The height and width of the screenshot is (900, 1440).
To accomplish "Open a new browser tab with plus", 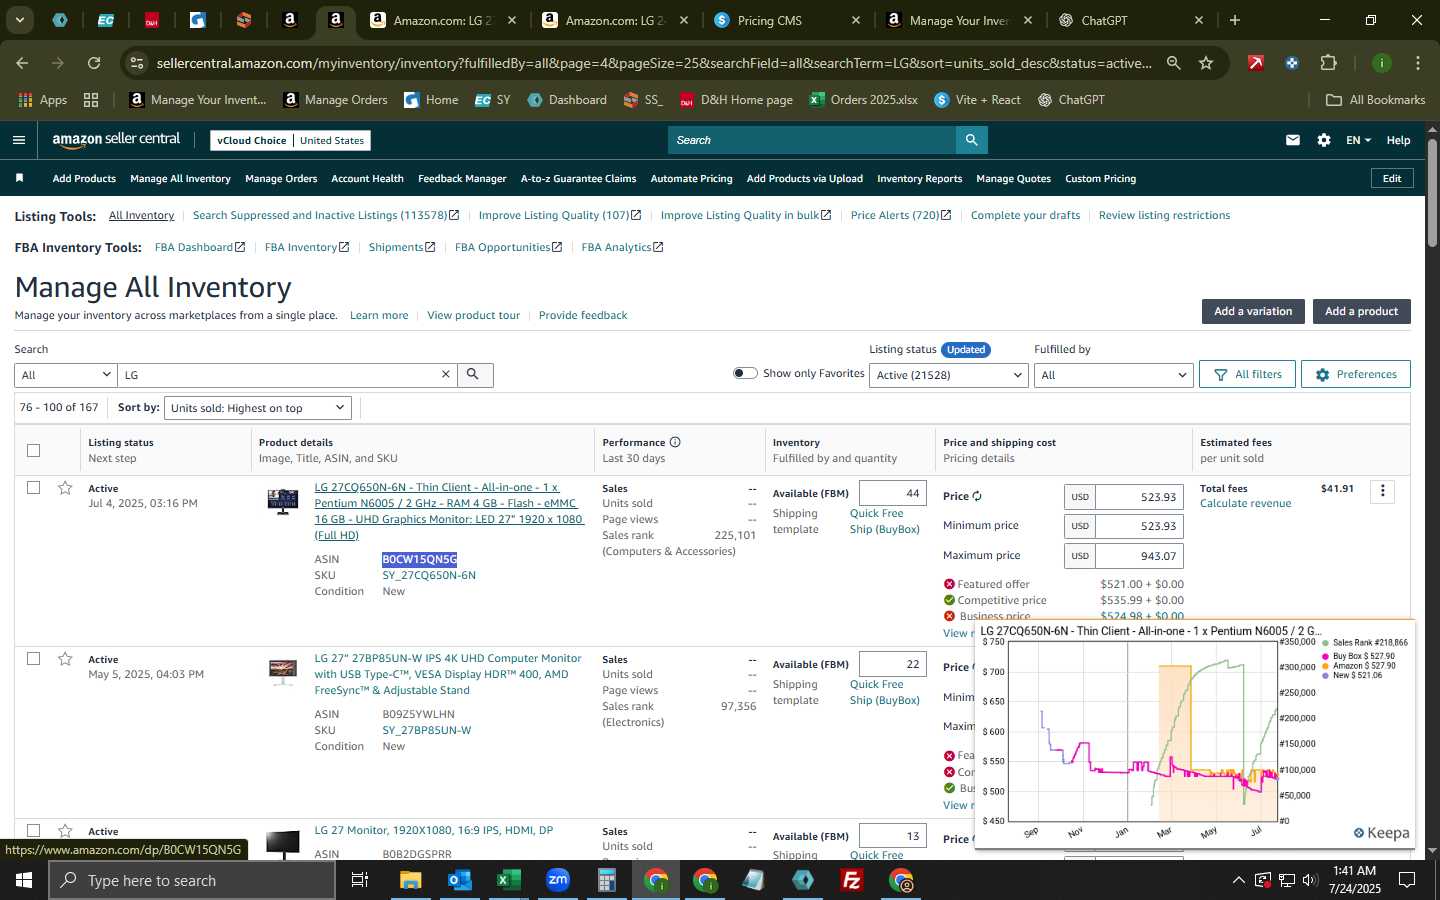I will click(x=1235, y=20).
